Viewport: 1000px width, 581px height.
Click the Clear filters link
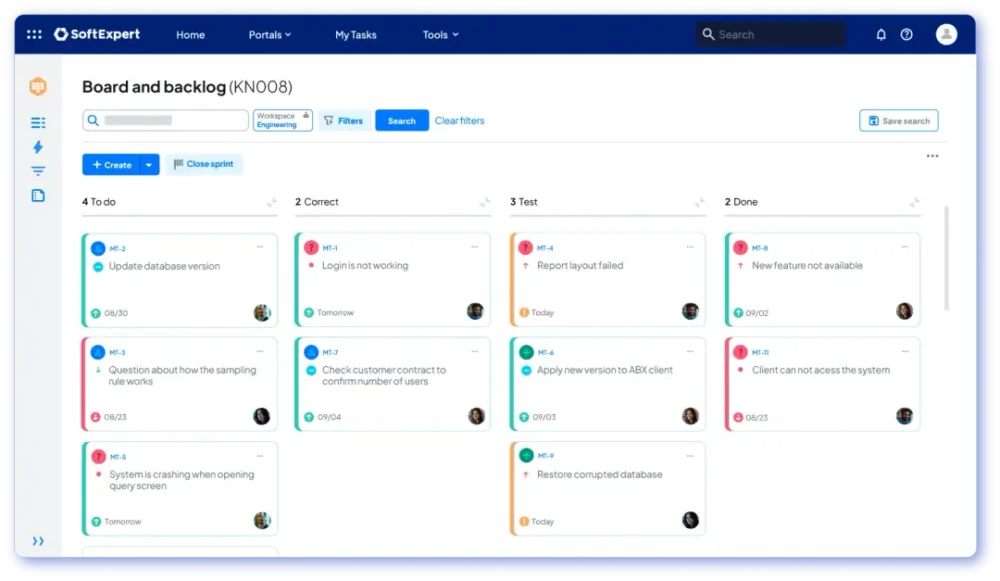click(459, 121)
